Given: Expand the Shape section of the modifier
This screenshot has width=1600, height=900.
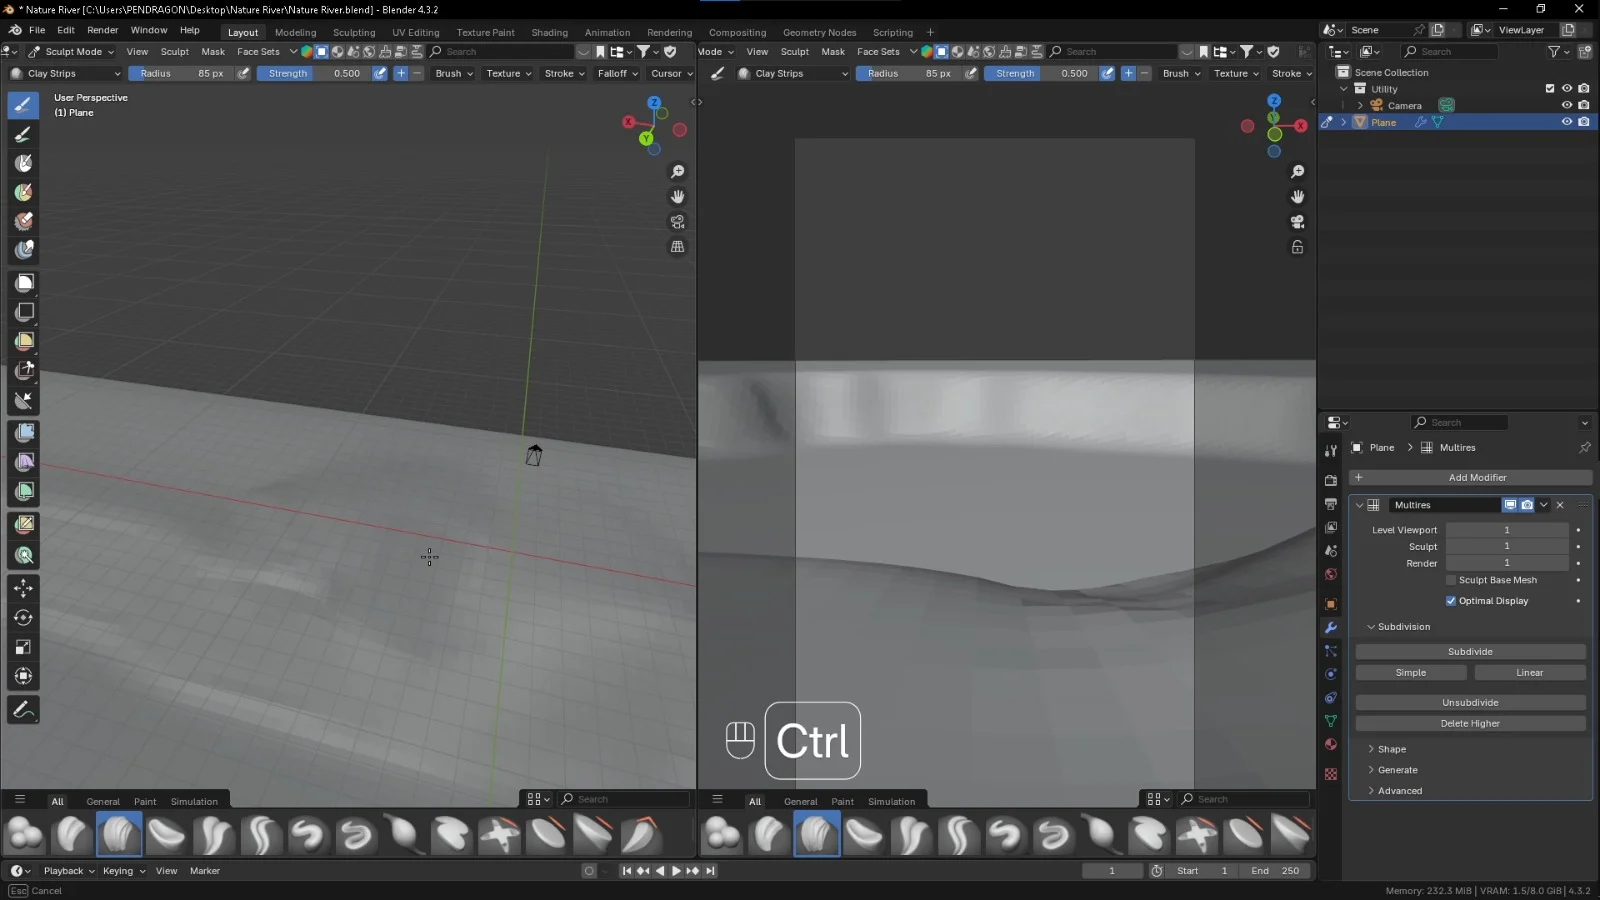Looking at the screenshot, I should tap(1390, 748).
